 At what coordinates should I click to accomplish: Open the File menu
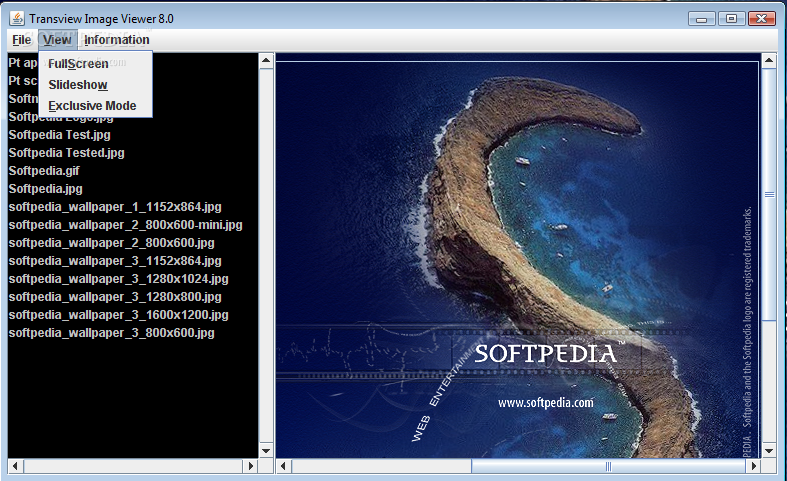click(22, 40)
